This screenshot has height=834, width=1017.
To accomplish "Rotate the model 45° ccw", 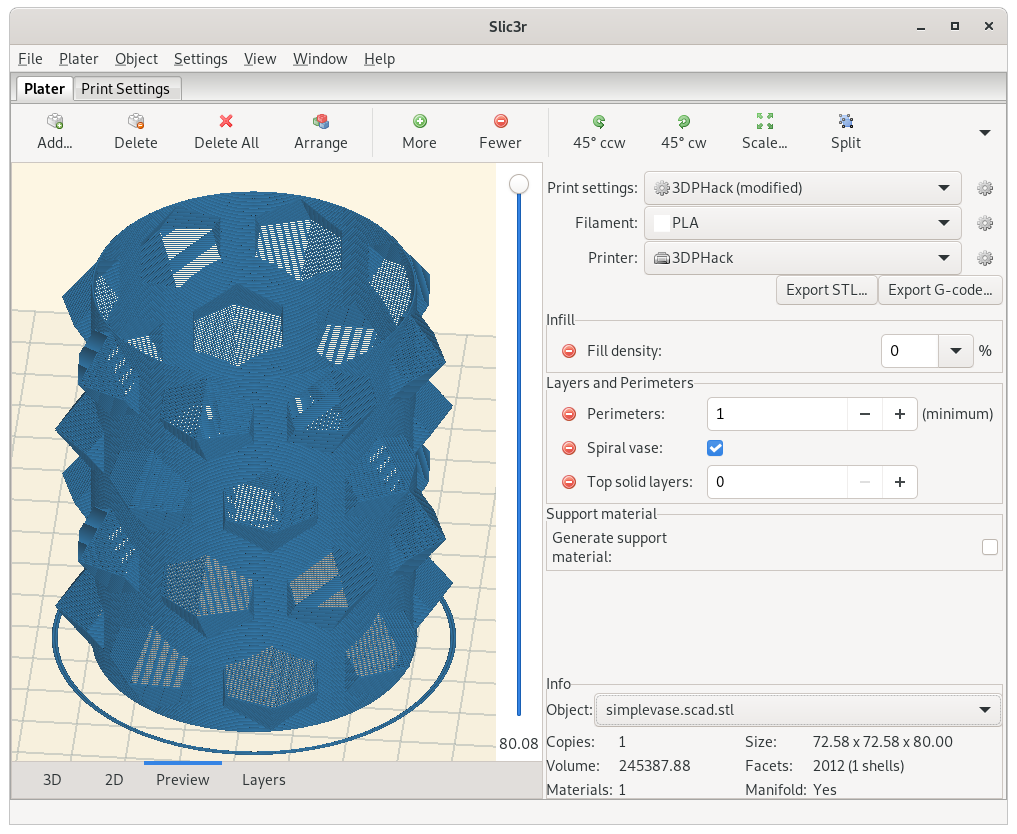I will (599, 121).
